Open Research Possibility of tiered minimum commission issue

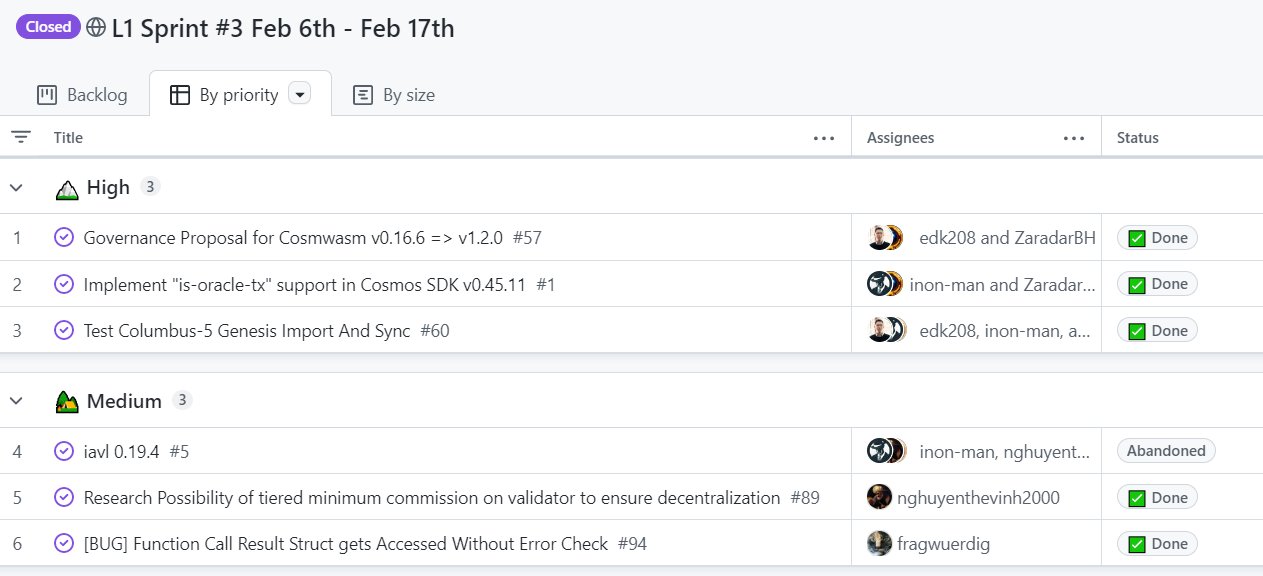(x=432, y=498)
